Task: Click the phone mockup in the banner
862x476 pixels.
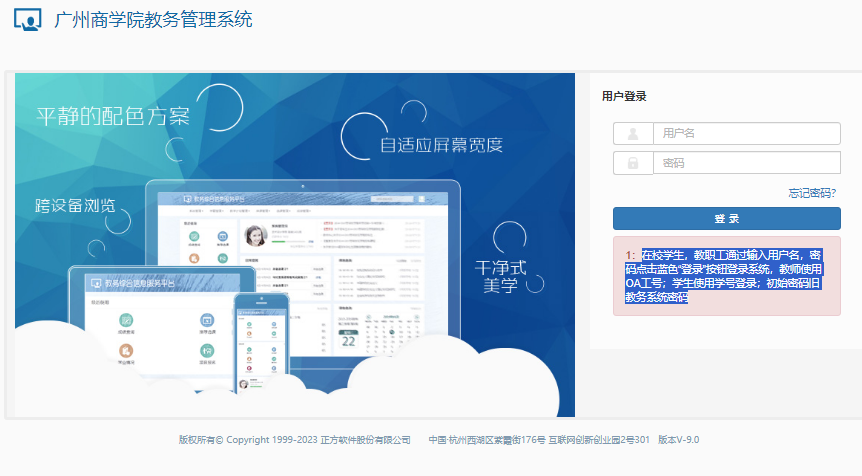Action: [x=262, y=341]
